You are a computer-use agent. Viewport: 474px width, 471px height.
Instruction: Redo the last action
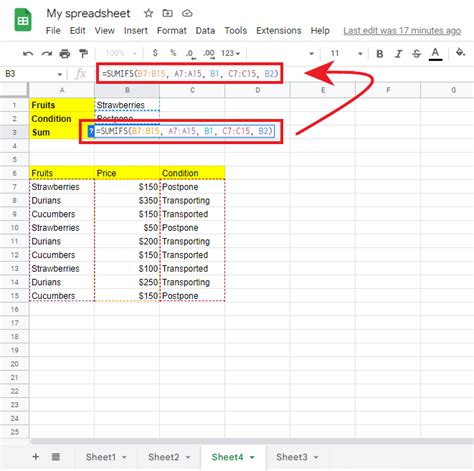coord(47,53)
